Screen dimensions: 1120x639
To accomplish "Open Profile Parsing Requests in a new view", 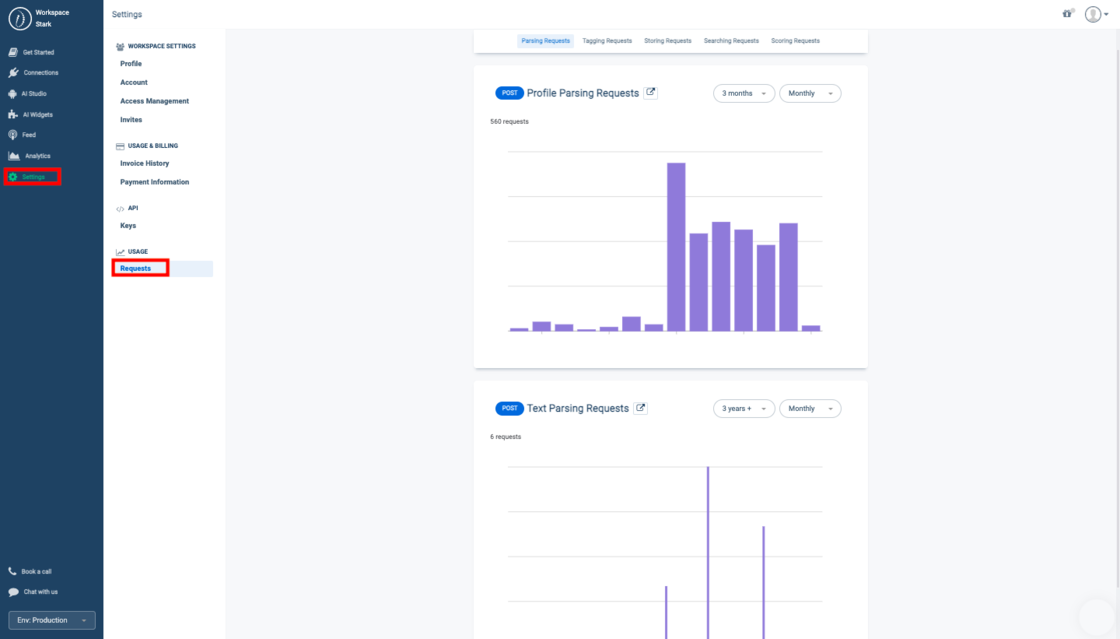I will (651, 91).
